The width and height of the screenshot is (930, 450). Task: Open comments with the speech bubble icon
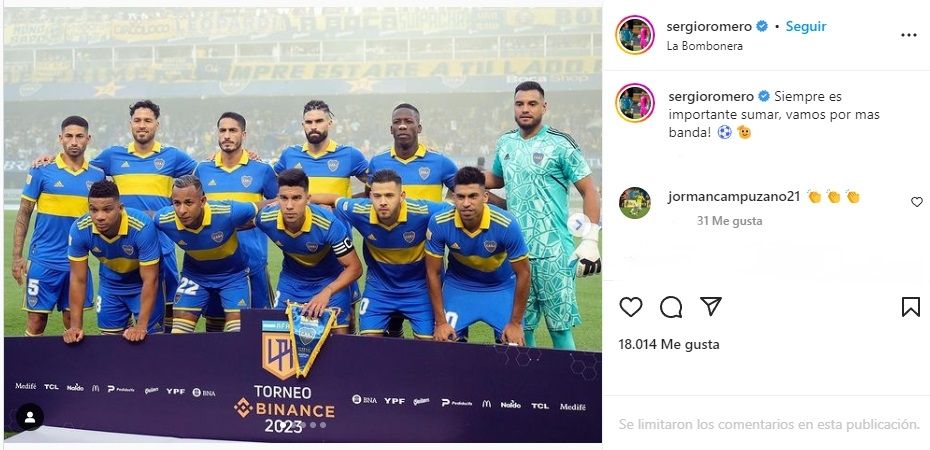(671, 307)
